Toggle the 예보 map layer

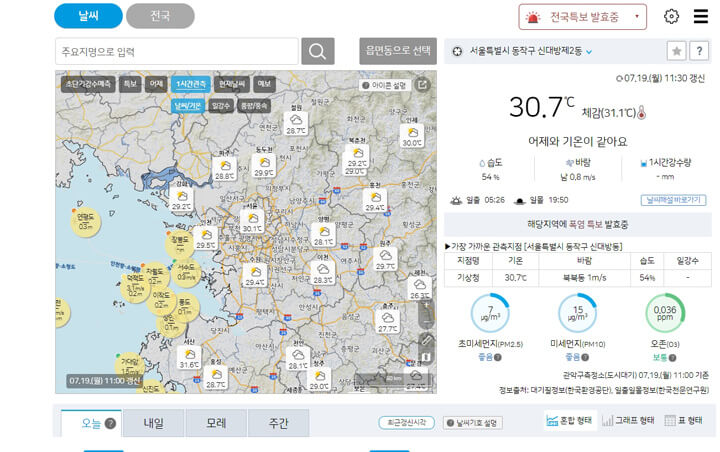pos(264,84)
